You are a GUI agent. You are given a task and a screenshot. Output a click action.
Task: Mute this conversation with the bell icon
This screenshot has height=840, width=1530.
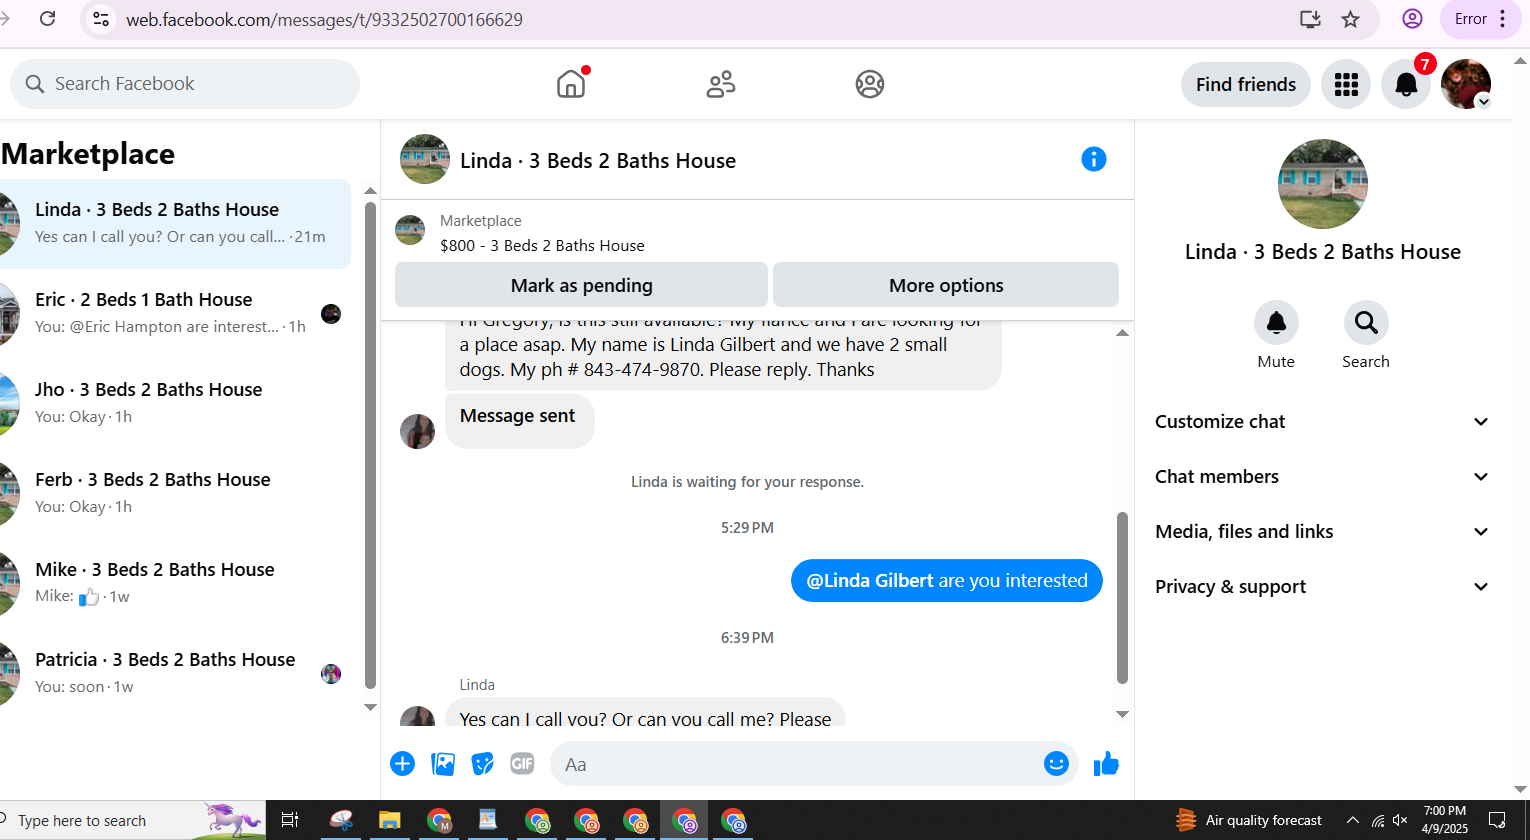point(1276,322)
